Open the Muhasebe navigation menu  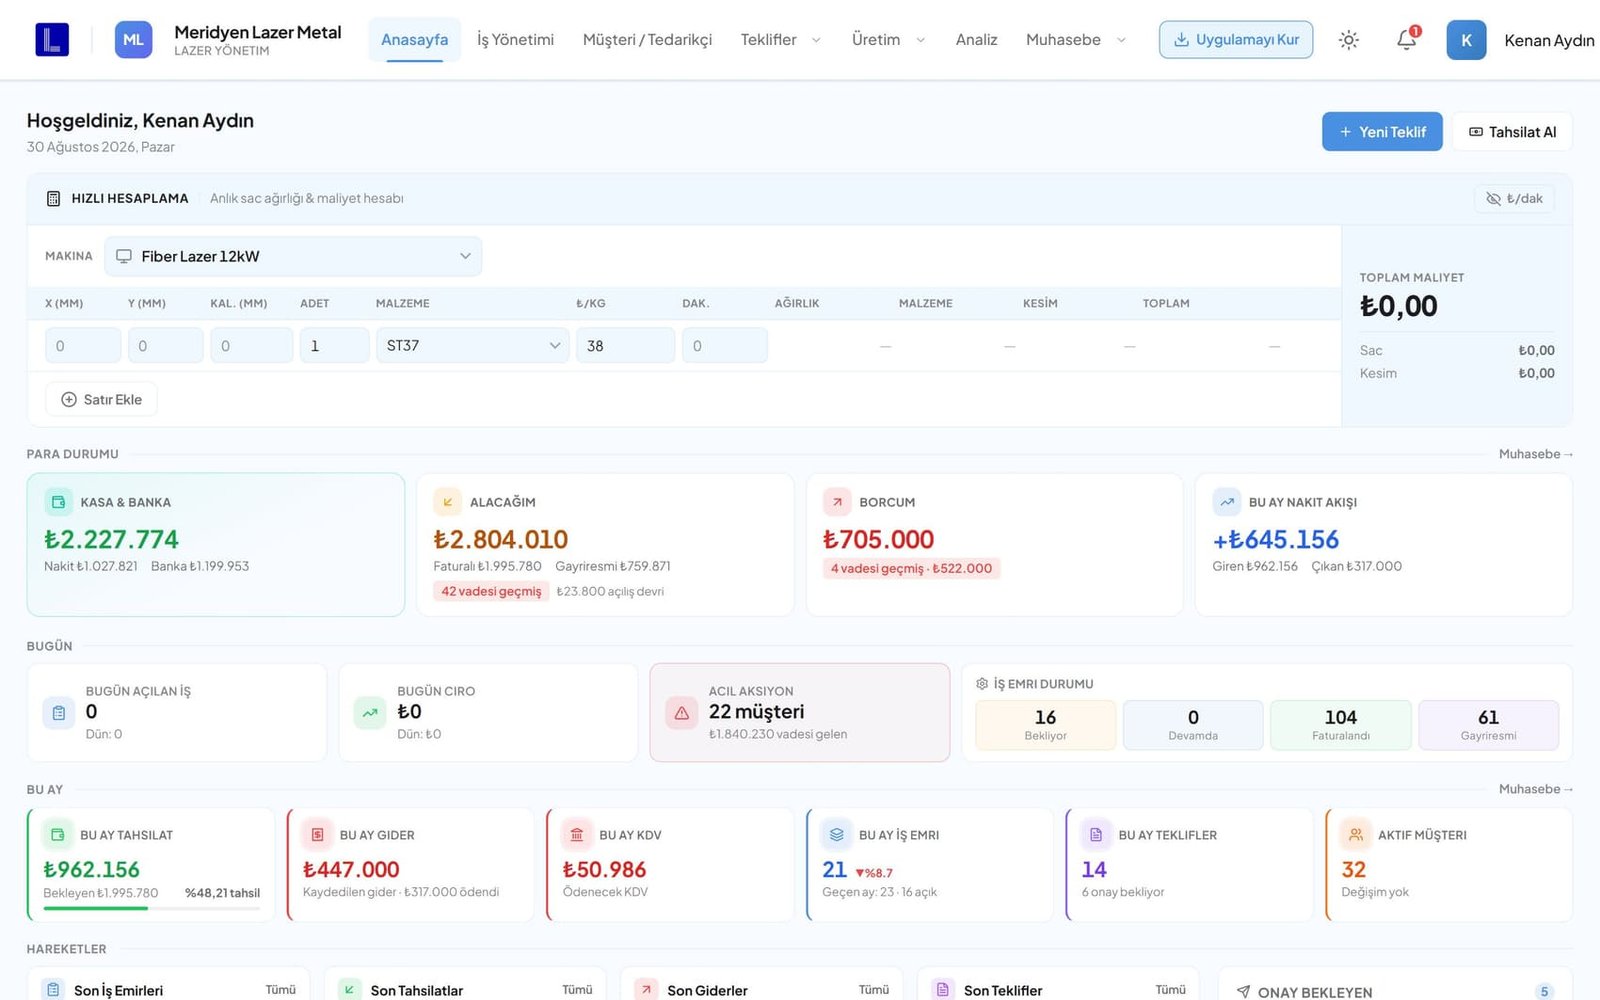1076,40
